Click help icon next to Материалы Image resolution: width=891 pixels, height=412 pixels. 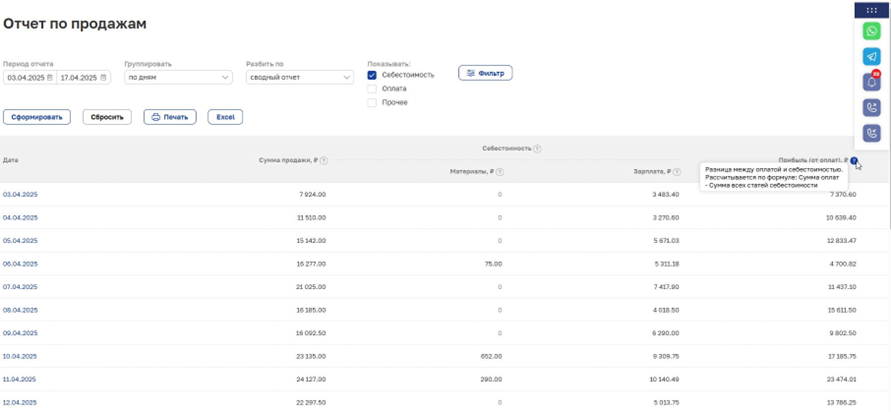[x=500, y=172]
